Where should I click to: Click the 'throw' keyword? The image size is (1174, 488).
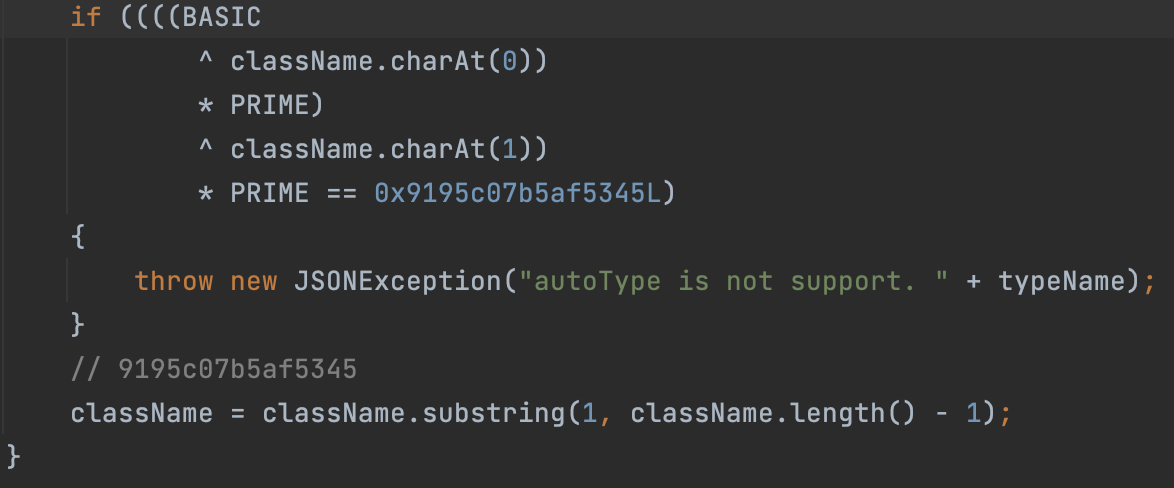174,281
